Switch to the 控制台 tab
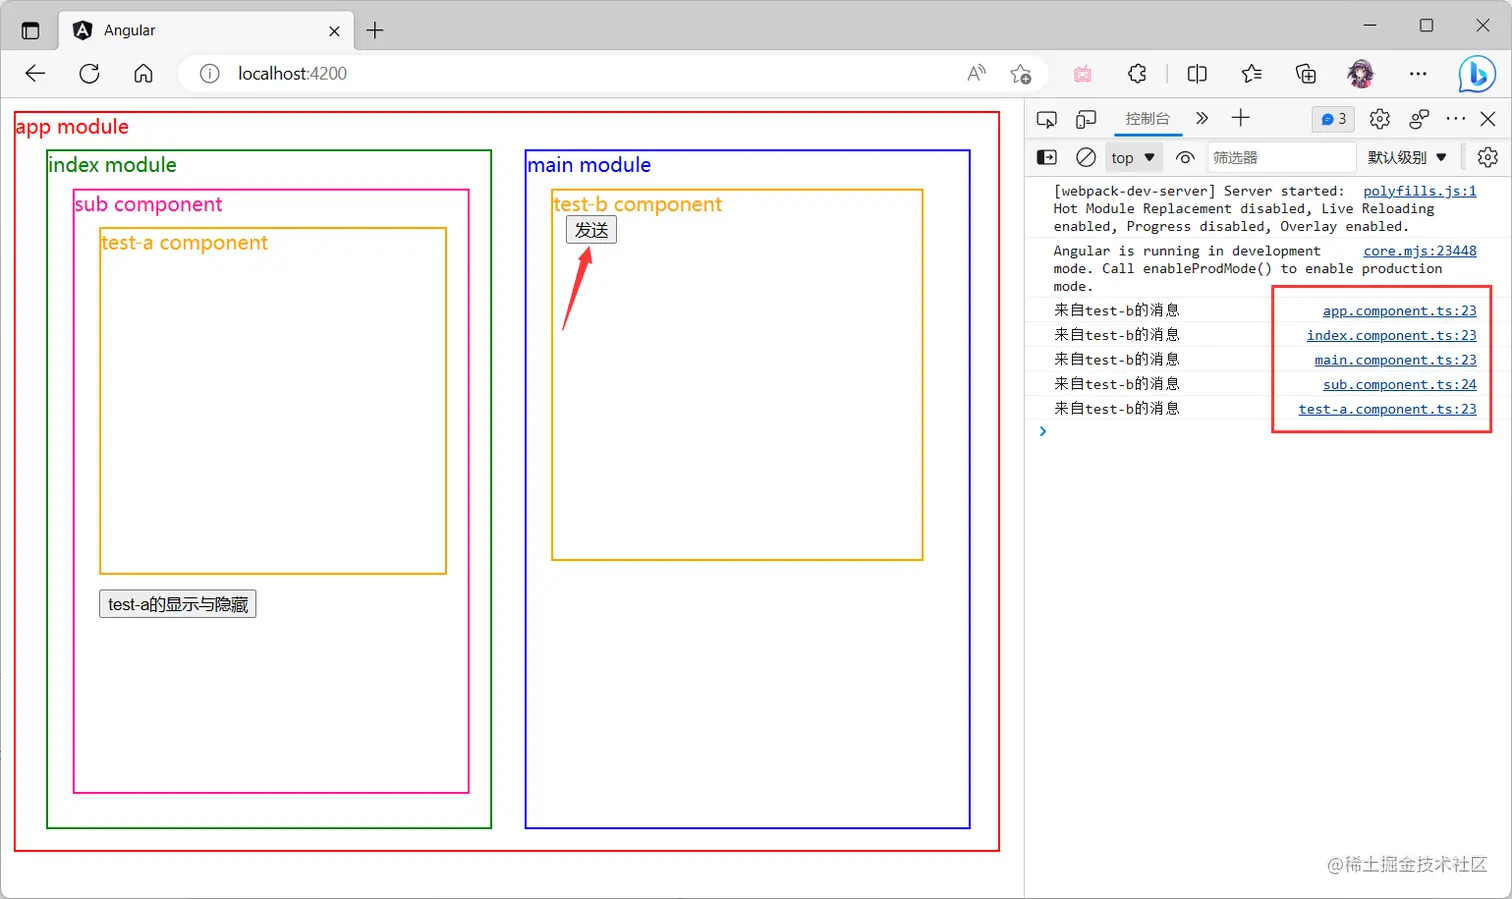Viewport: 1512px width, 899px height. pyautogui.click(x=1147, y=119)
